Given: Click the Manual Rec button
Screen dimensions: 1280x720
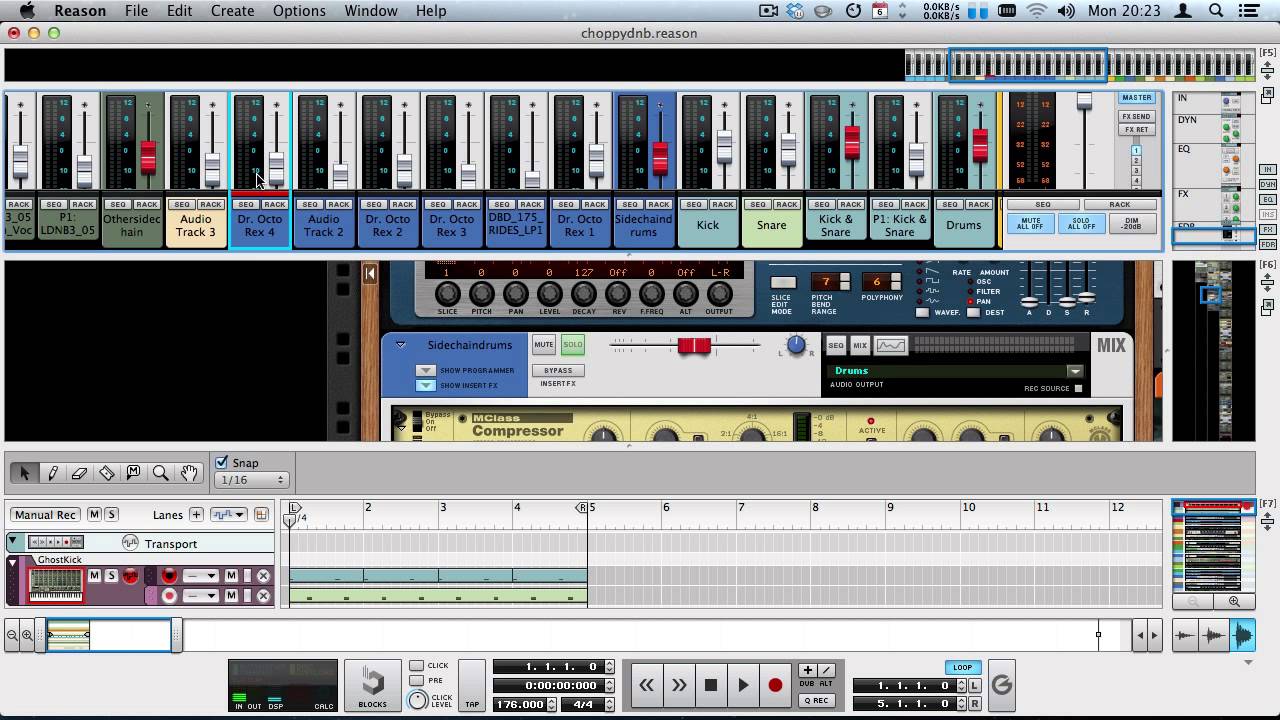Looking at the screenshot, I should (x=45, y=515).
